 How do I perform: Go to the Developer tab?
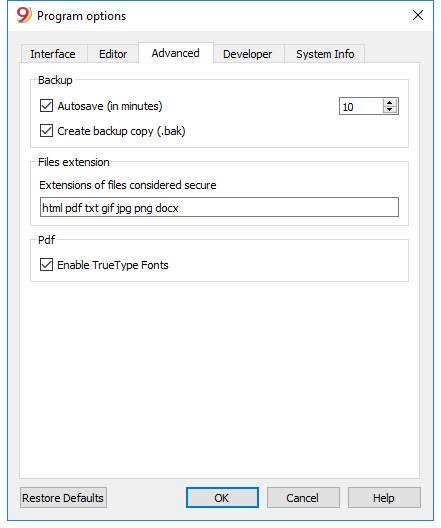pyautogui.click(x=248, y=54)
